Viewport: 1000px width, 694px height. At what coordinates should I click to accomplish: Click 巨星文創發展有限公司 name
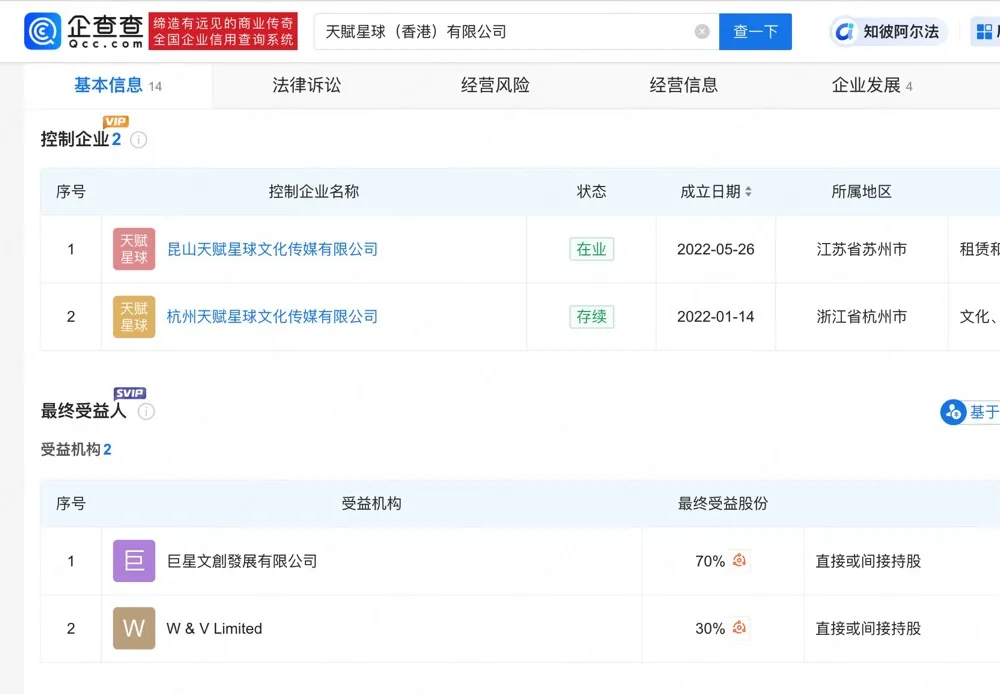(242, 561)
